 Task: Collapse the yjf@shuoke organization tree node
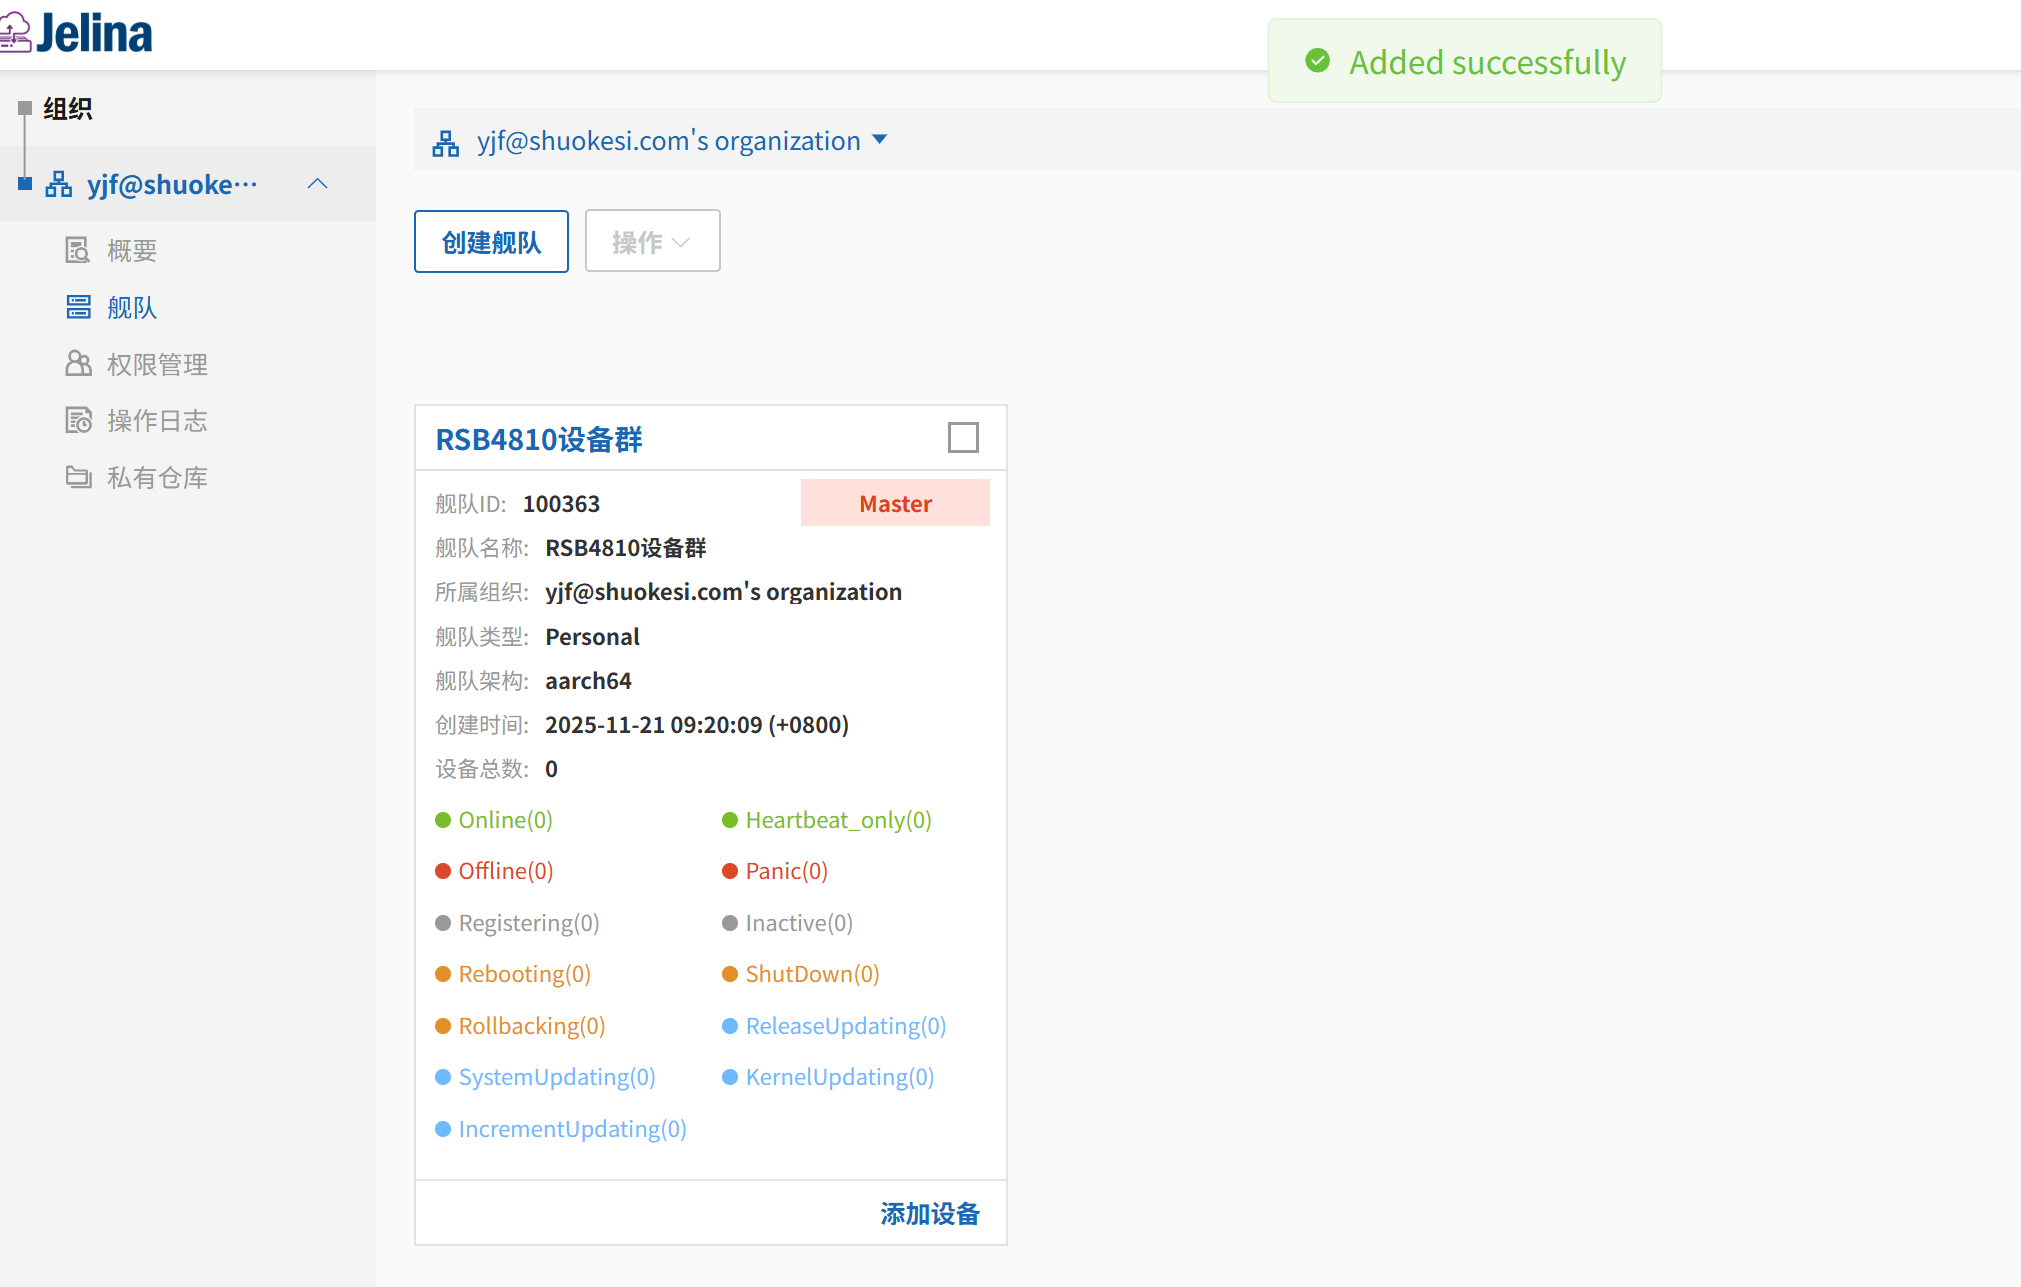[317, 184]
